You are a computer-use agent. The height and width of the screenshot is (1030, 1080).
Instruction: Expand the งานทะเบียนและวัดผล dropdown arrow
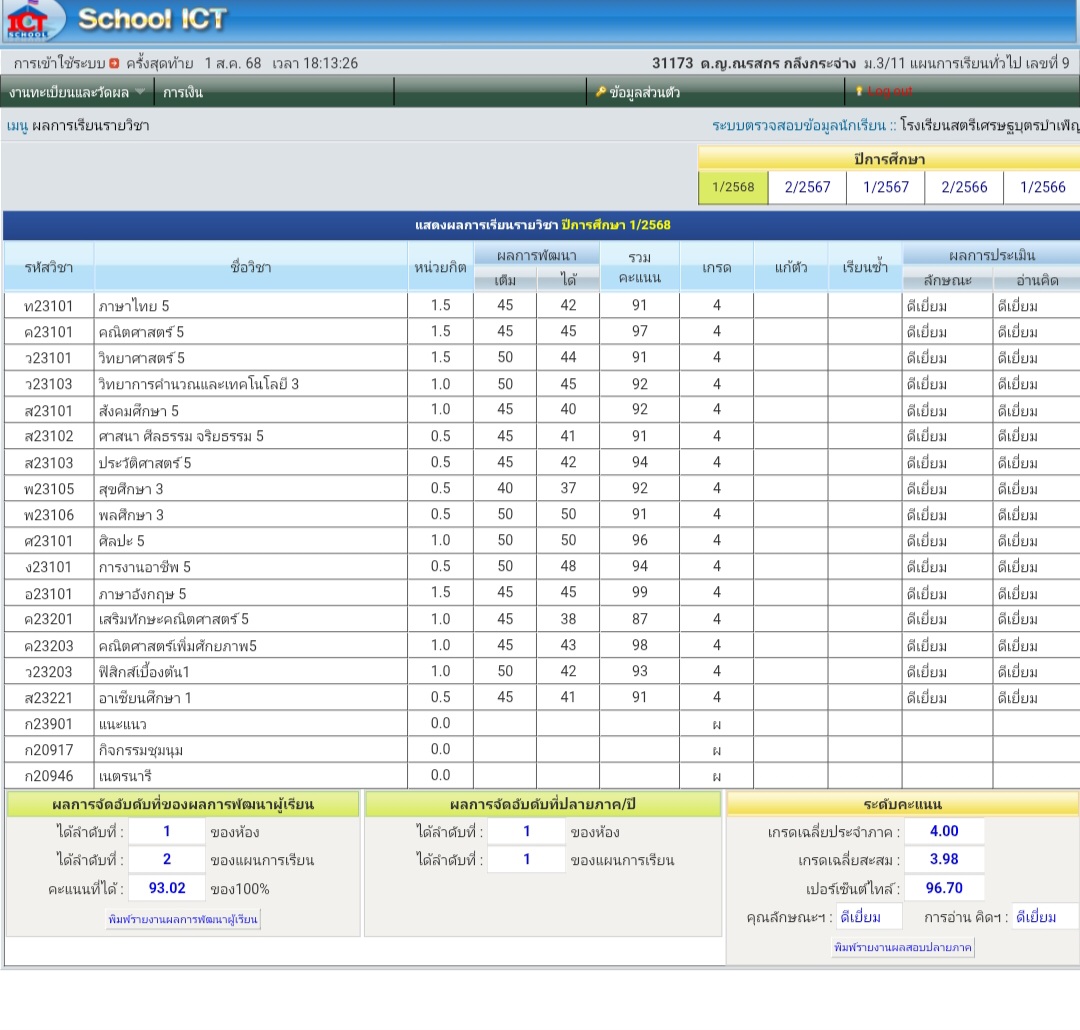pyautogui.click(x=140, y=92)
